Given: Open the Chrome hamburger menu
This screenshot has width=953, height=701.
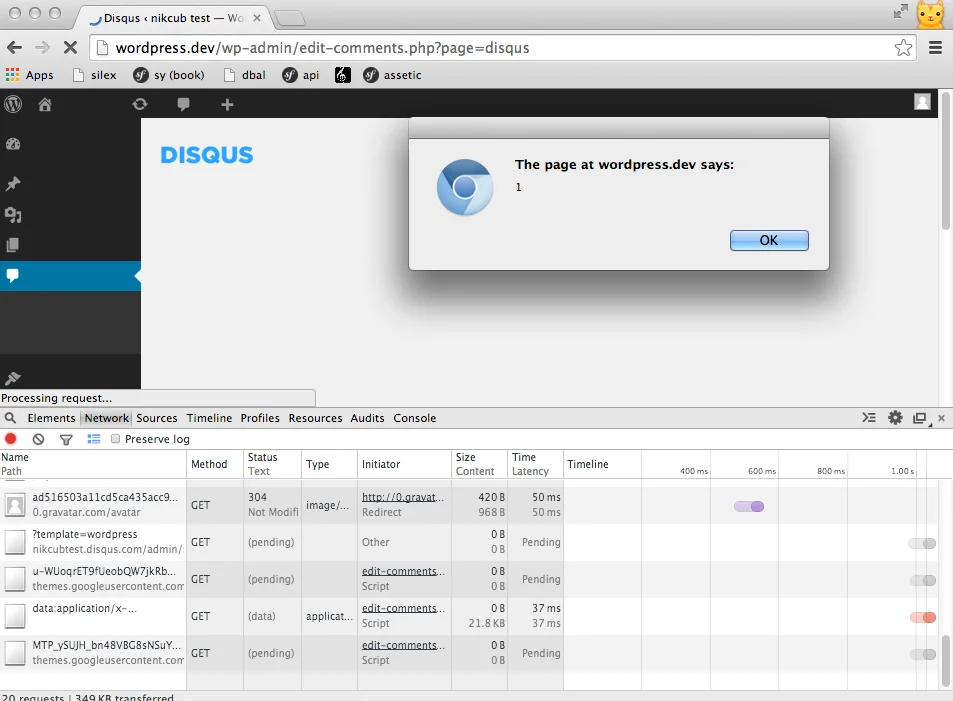Looking at the screenshot, I should pyautogui.click(x=935, y=48).
